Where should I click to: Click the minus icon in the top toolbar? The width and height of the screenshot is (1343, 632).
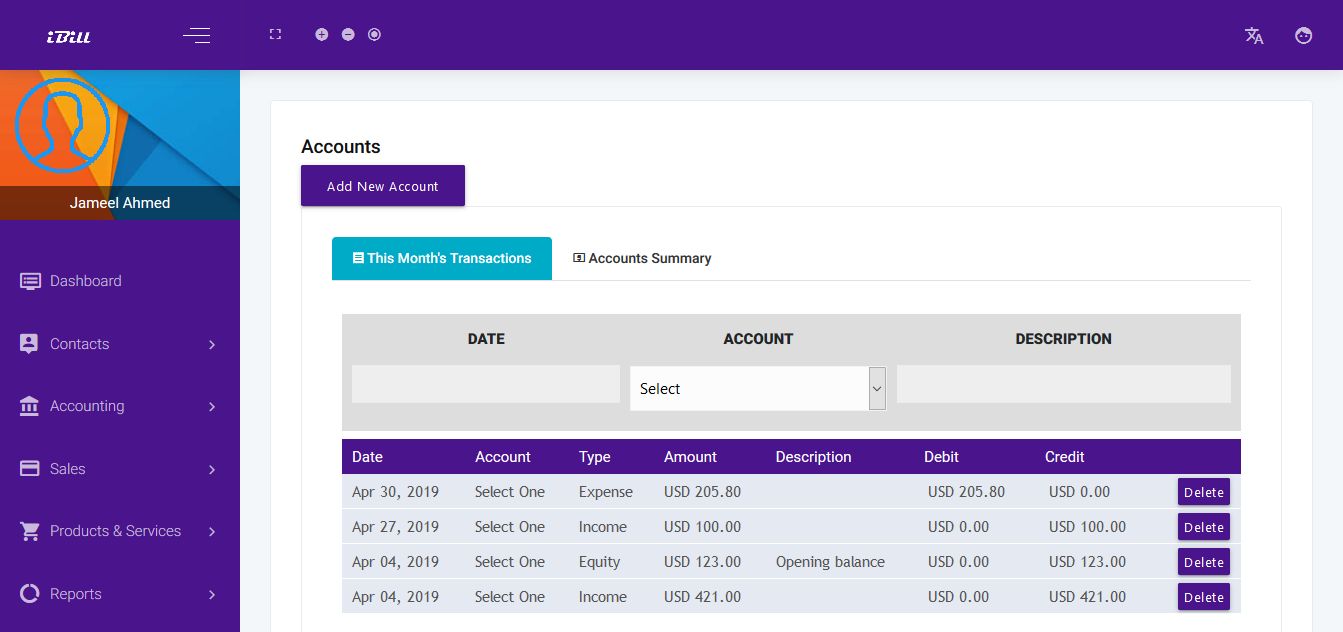348,34
